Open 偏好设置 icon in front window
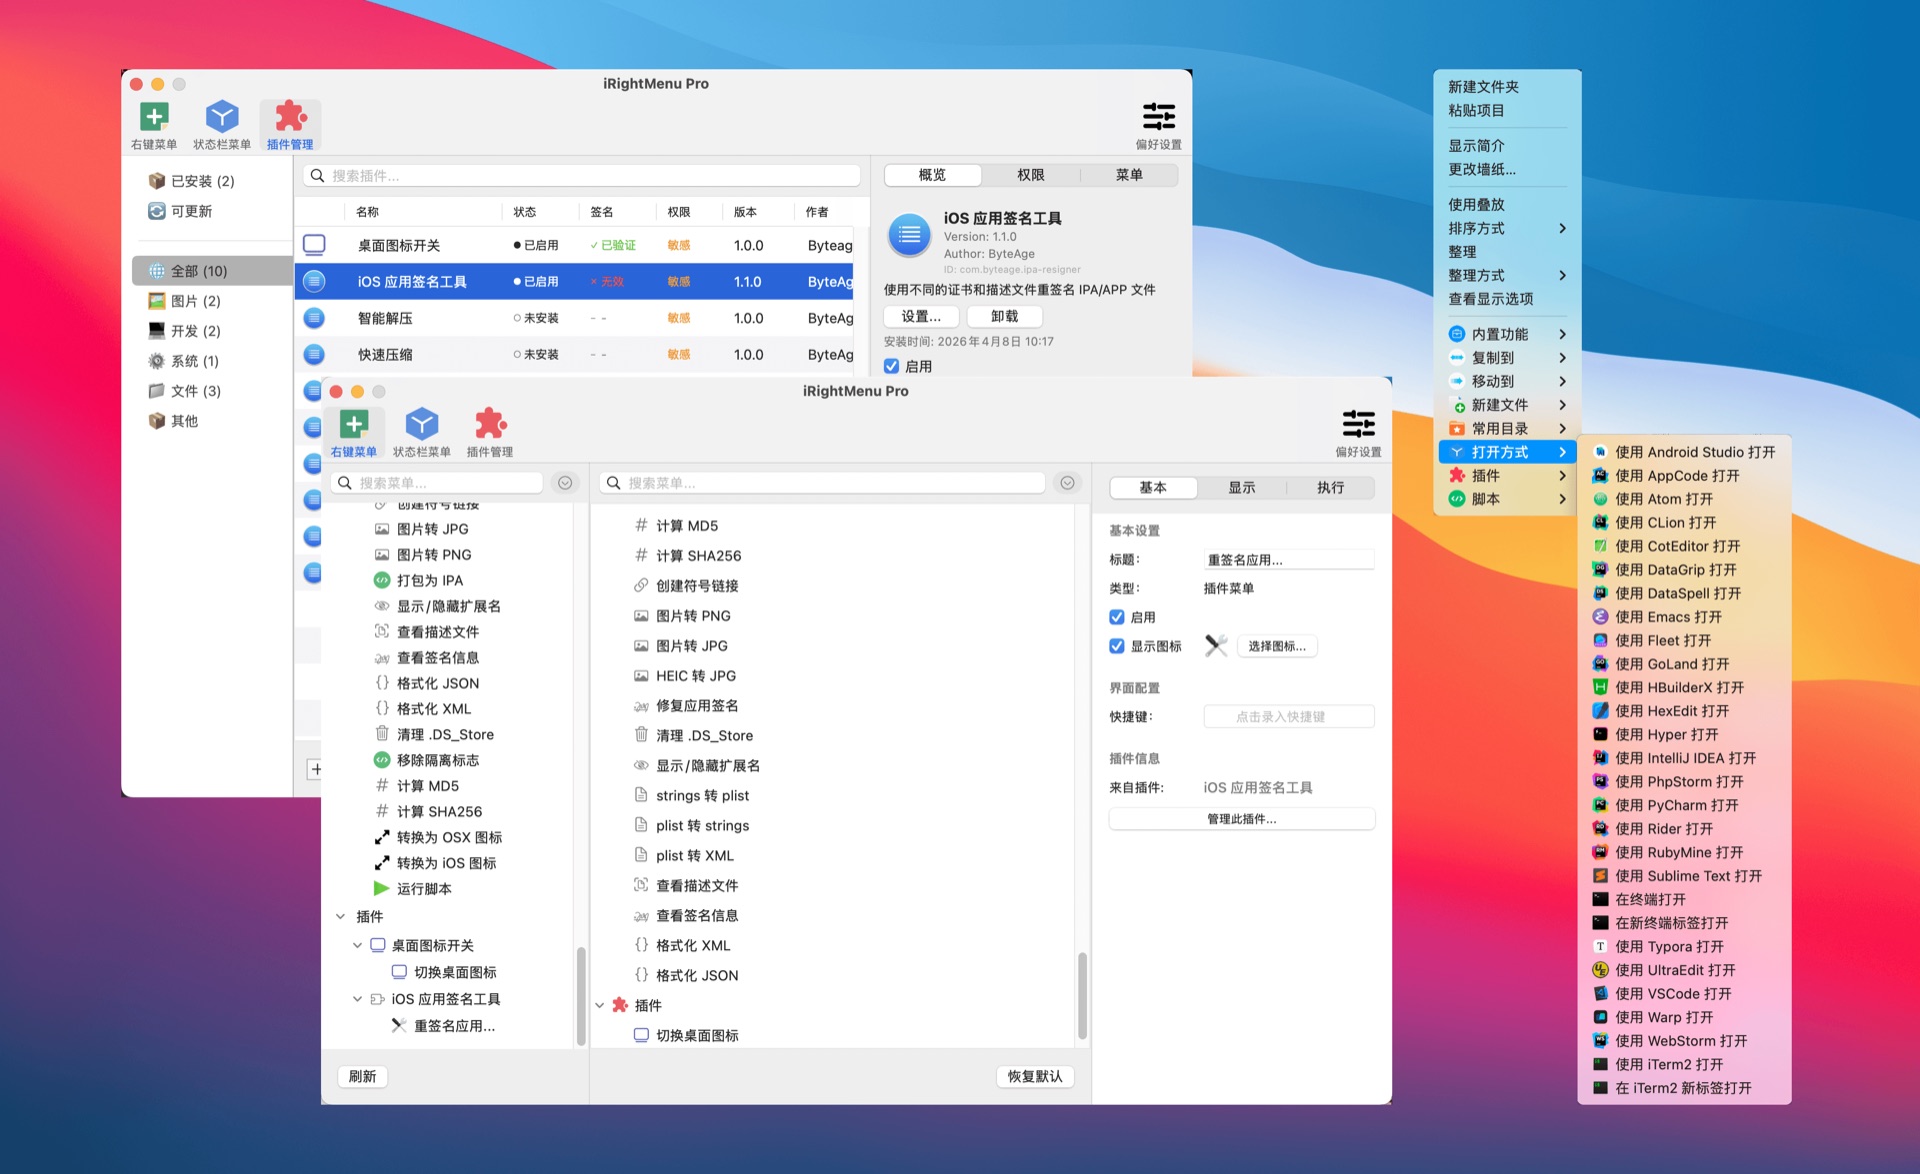The height and width of the screenshot is (1174, 1920). click(1358, 424)
